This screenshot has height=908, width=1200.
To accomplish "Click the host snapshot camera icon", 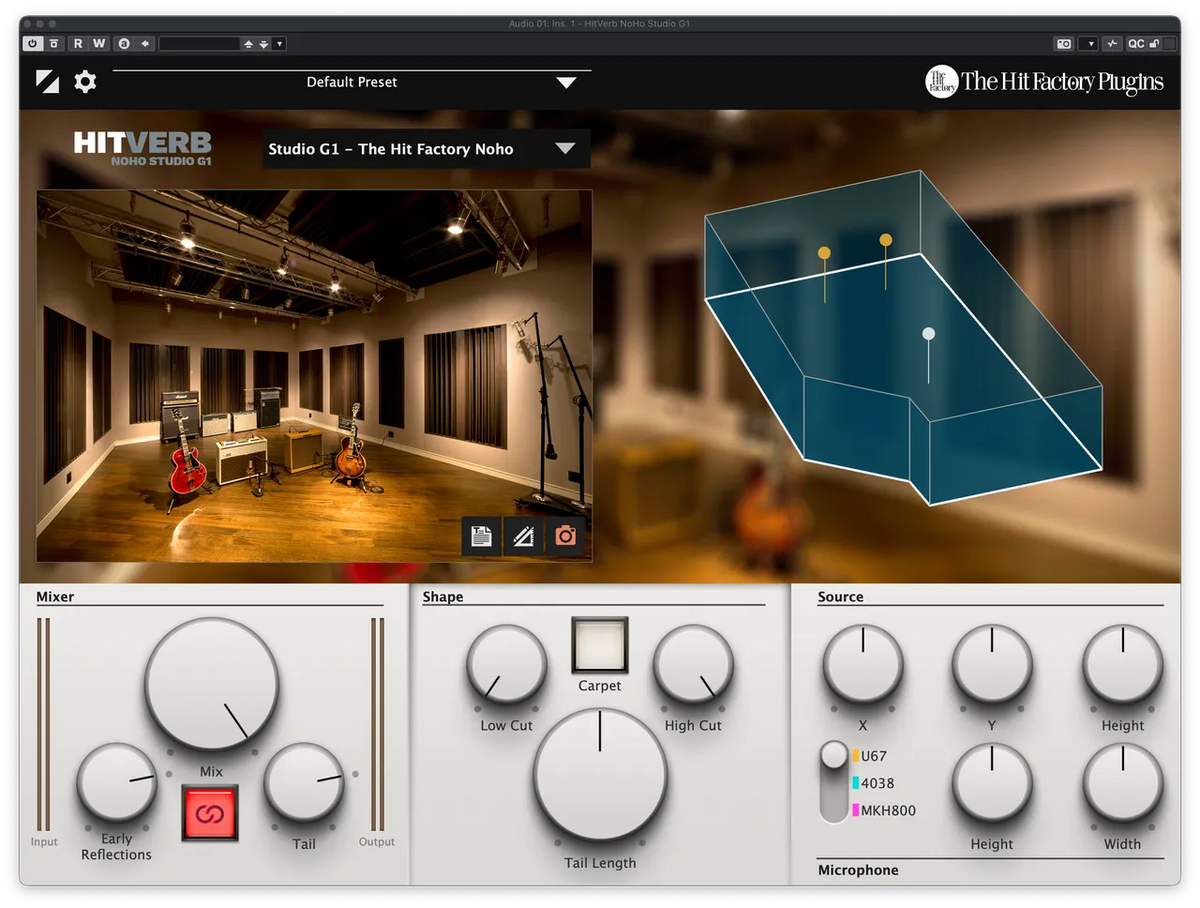I will [1064, 43].
